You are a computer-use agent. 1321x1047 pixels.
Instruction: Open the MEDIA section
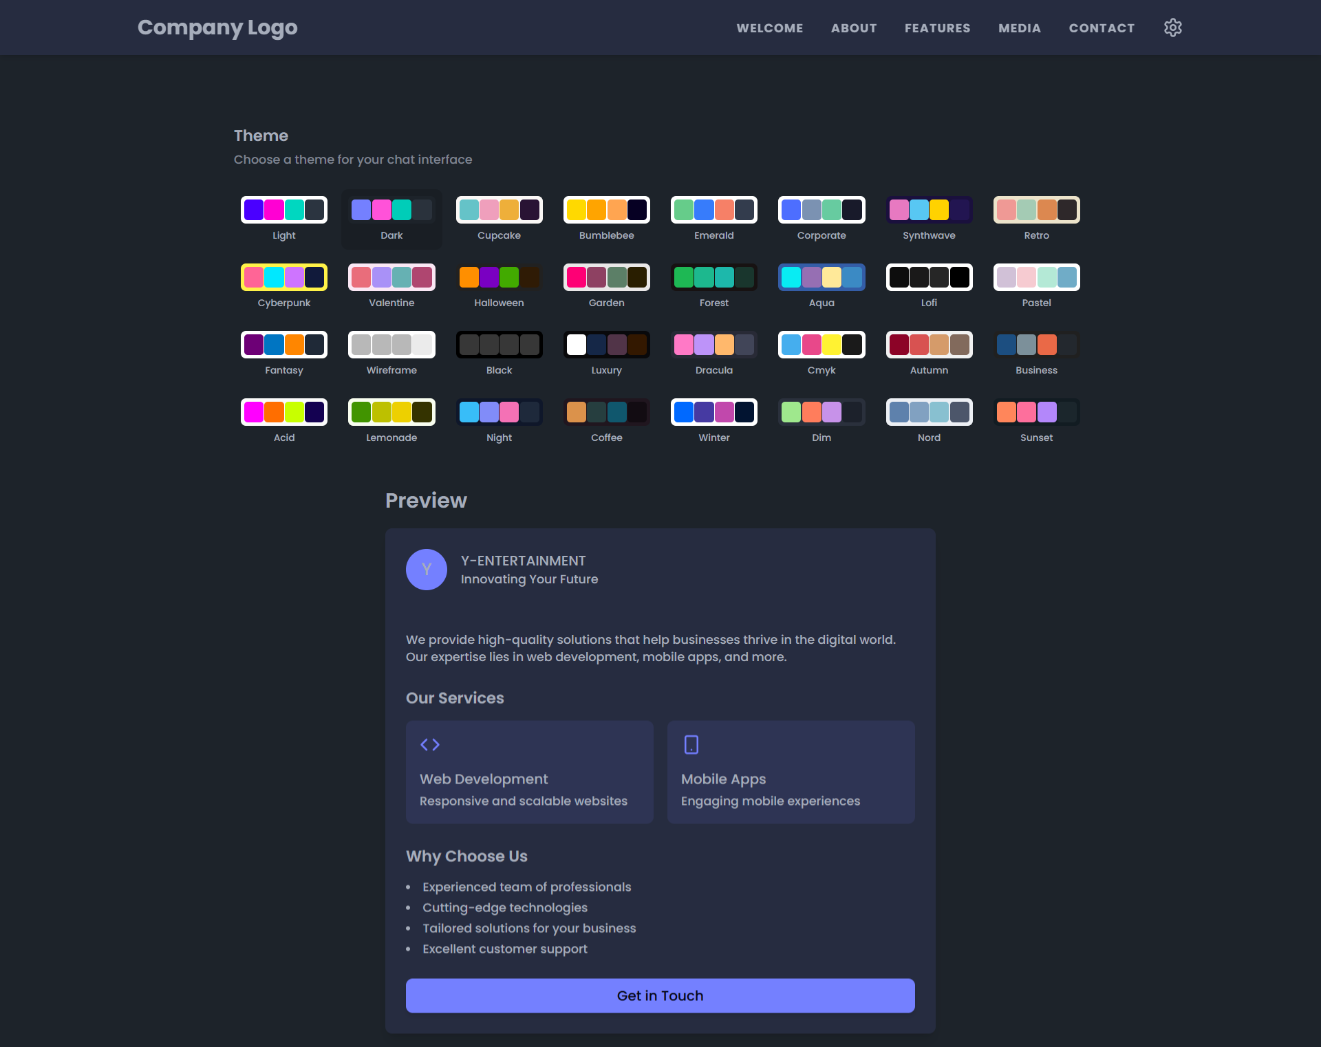(1019, 27)
